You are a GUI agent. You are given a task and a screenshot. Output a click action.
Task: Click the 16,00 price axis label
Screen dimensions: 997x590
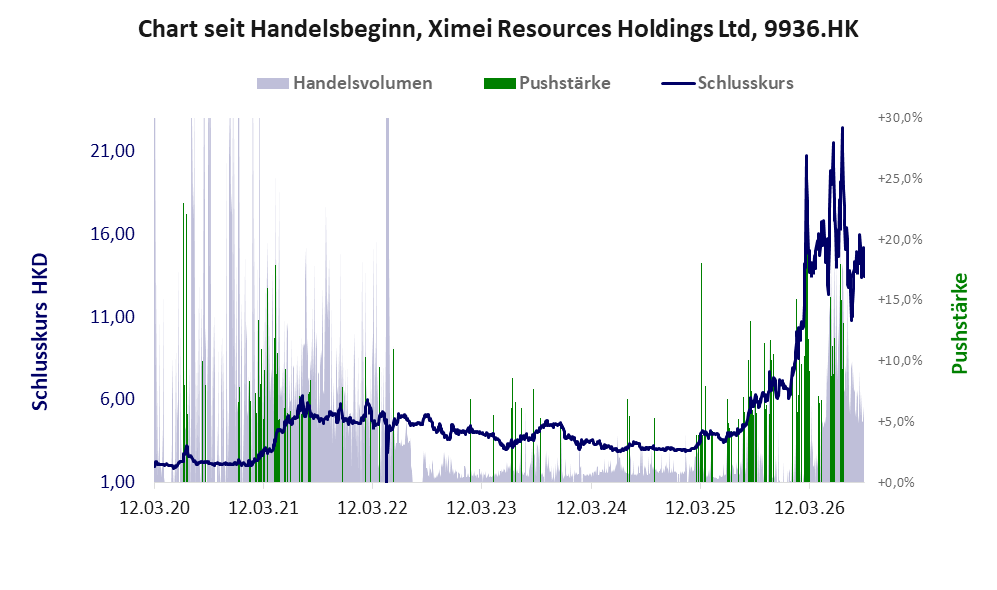click(x=113, y=234)
